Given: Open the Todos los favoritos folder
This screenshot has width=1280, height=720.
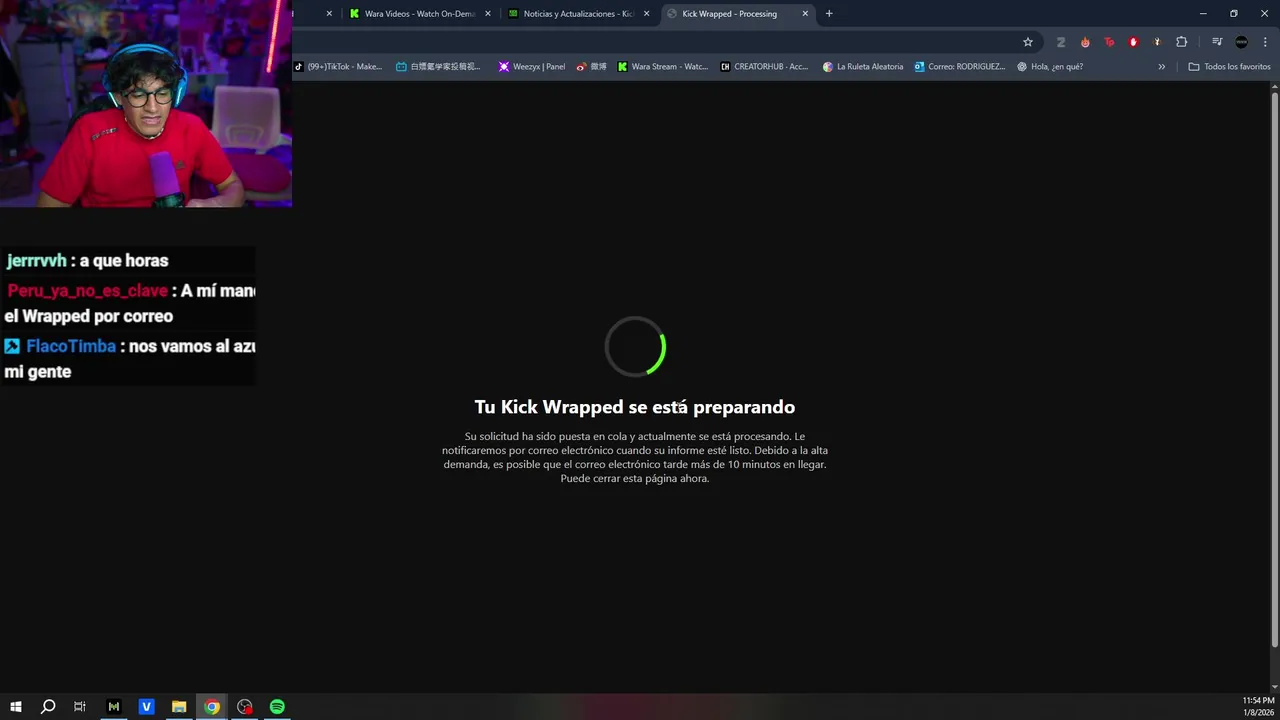Looking at the screenshot, I should tap(1229, 67).
